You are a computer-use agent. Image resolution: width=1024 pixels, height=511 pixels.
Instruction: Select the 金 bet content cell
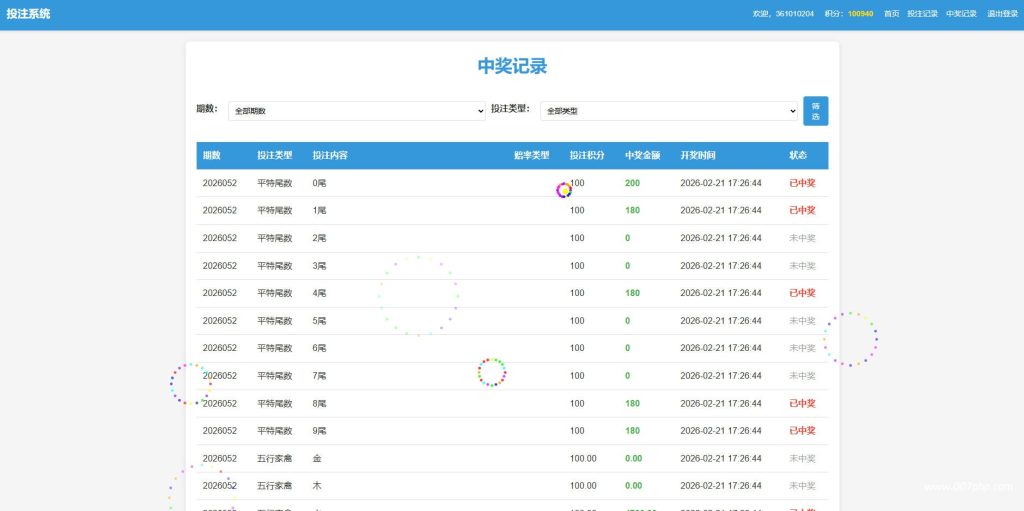click(x=317, y=459)
